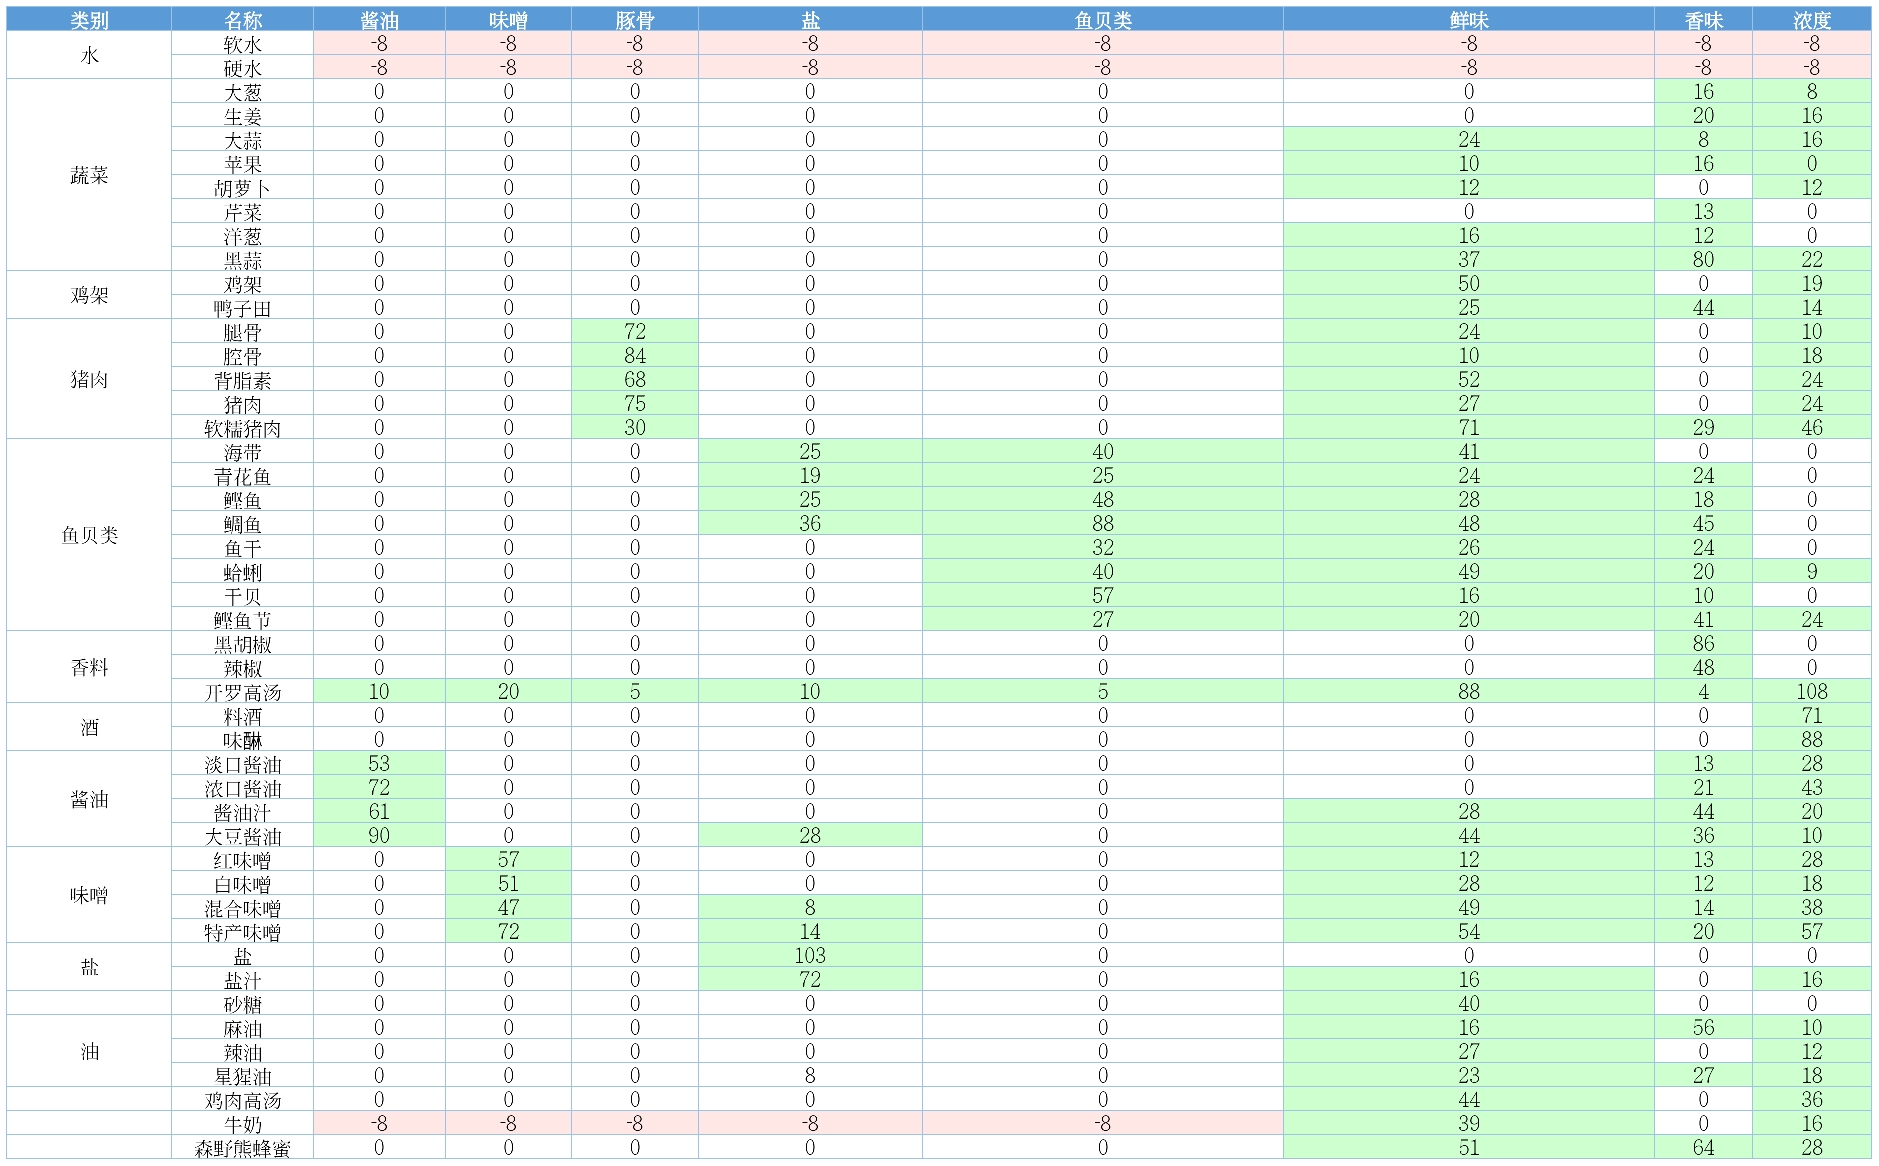This screenshot has height=1166, width=1879.
Task: Select the 牛奶 name cell
Action: pos(242,1124)
